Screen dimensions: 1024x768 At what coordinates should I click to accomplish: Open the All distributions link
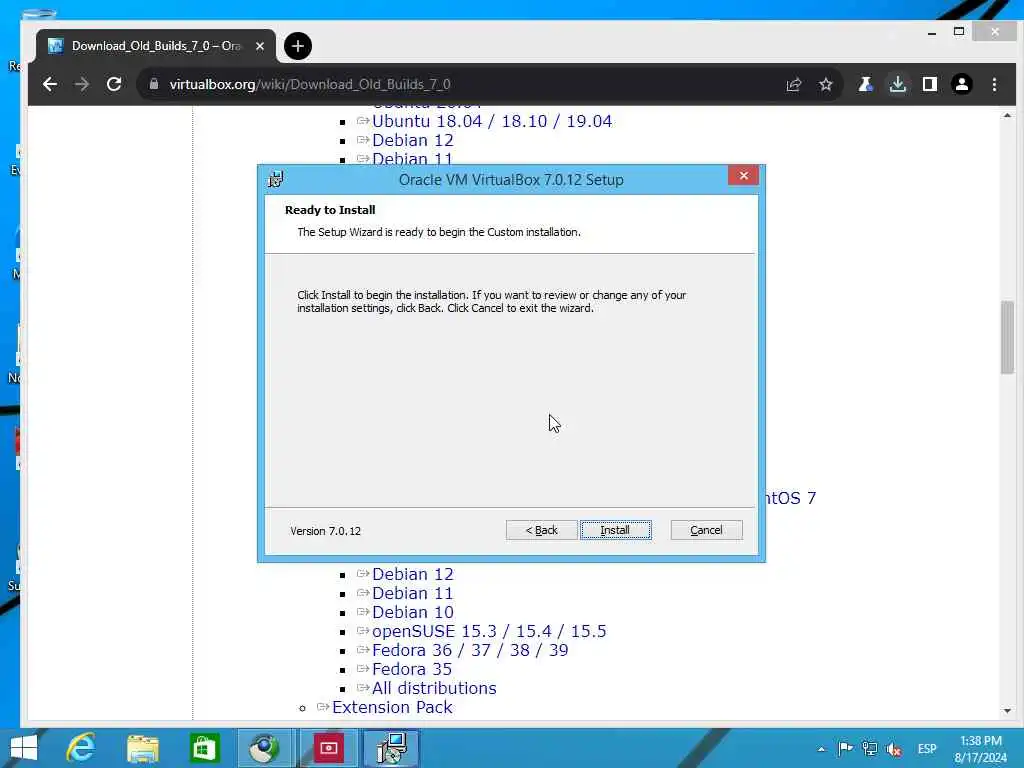tap(434, 688)
